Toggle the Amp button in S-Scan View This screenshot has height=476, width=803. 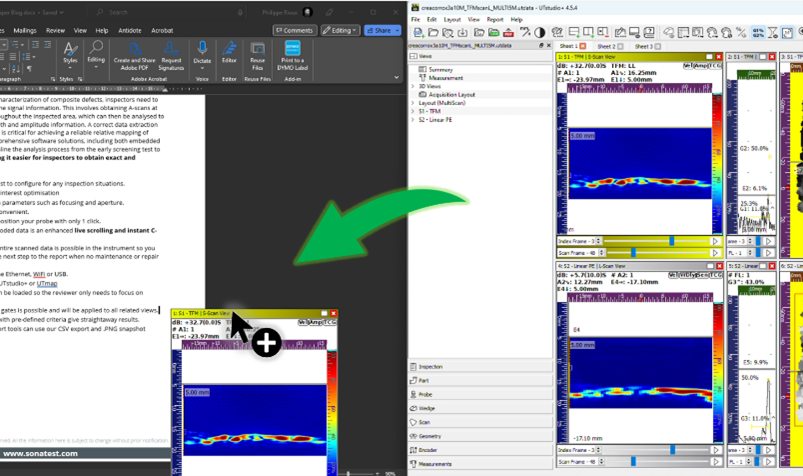tap(701, 66)
